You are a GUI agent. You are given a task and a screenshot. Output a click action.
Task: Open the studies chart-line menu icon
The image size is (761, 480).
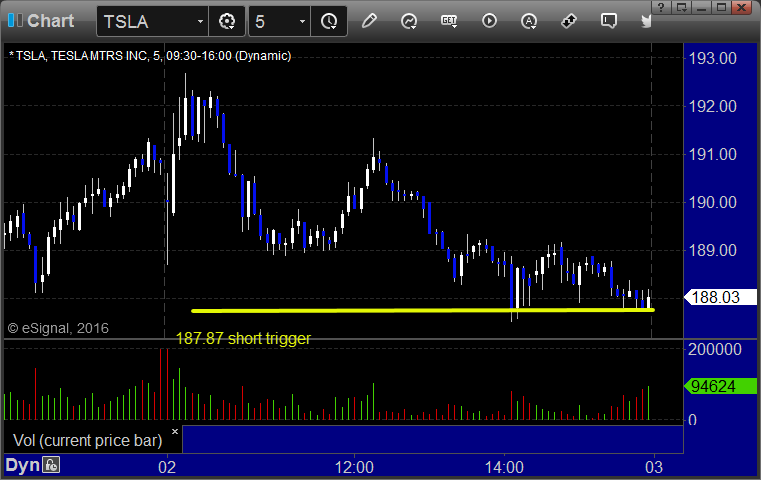point(409,21)
